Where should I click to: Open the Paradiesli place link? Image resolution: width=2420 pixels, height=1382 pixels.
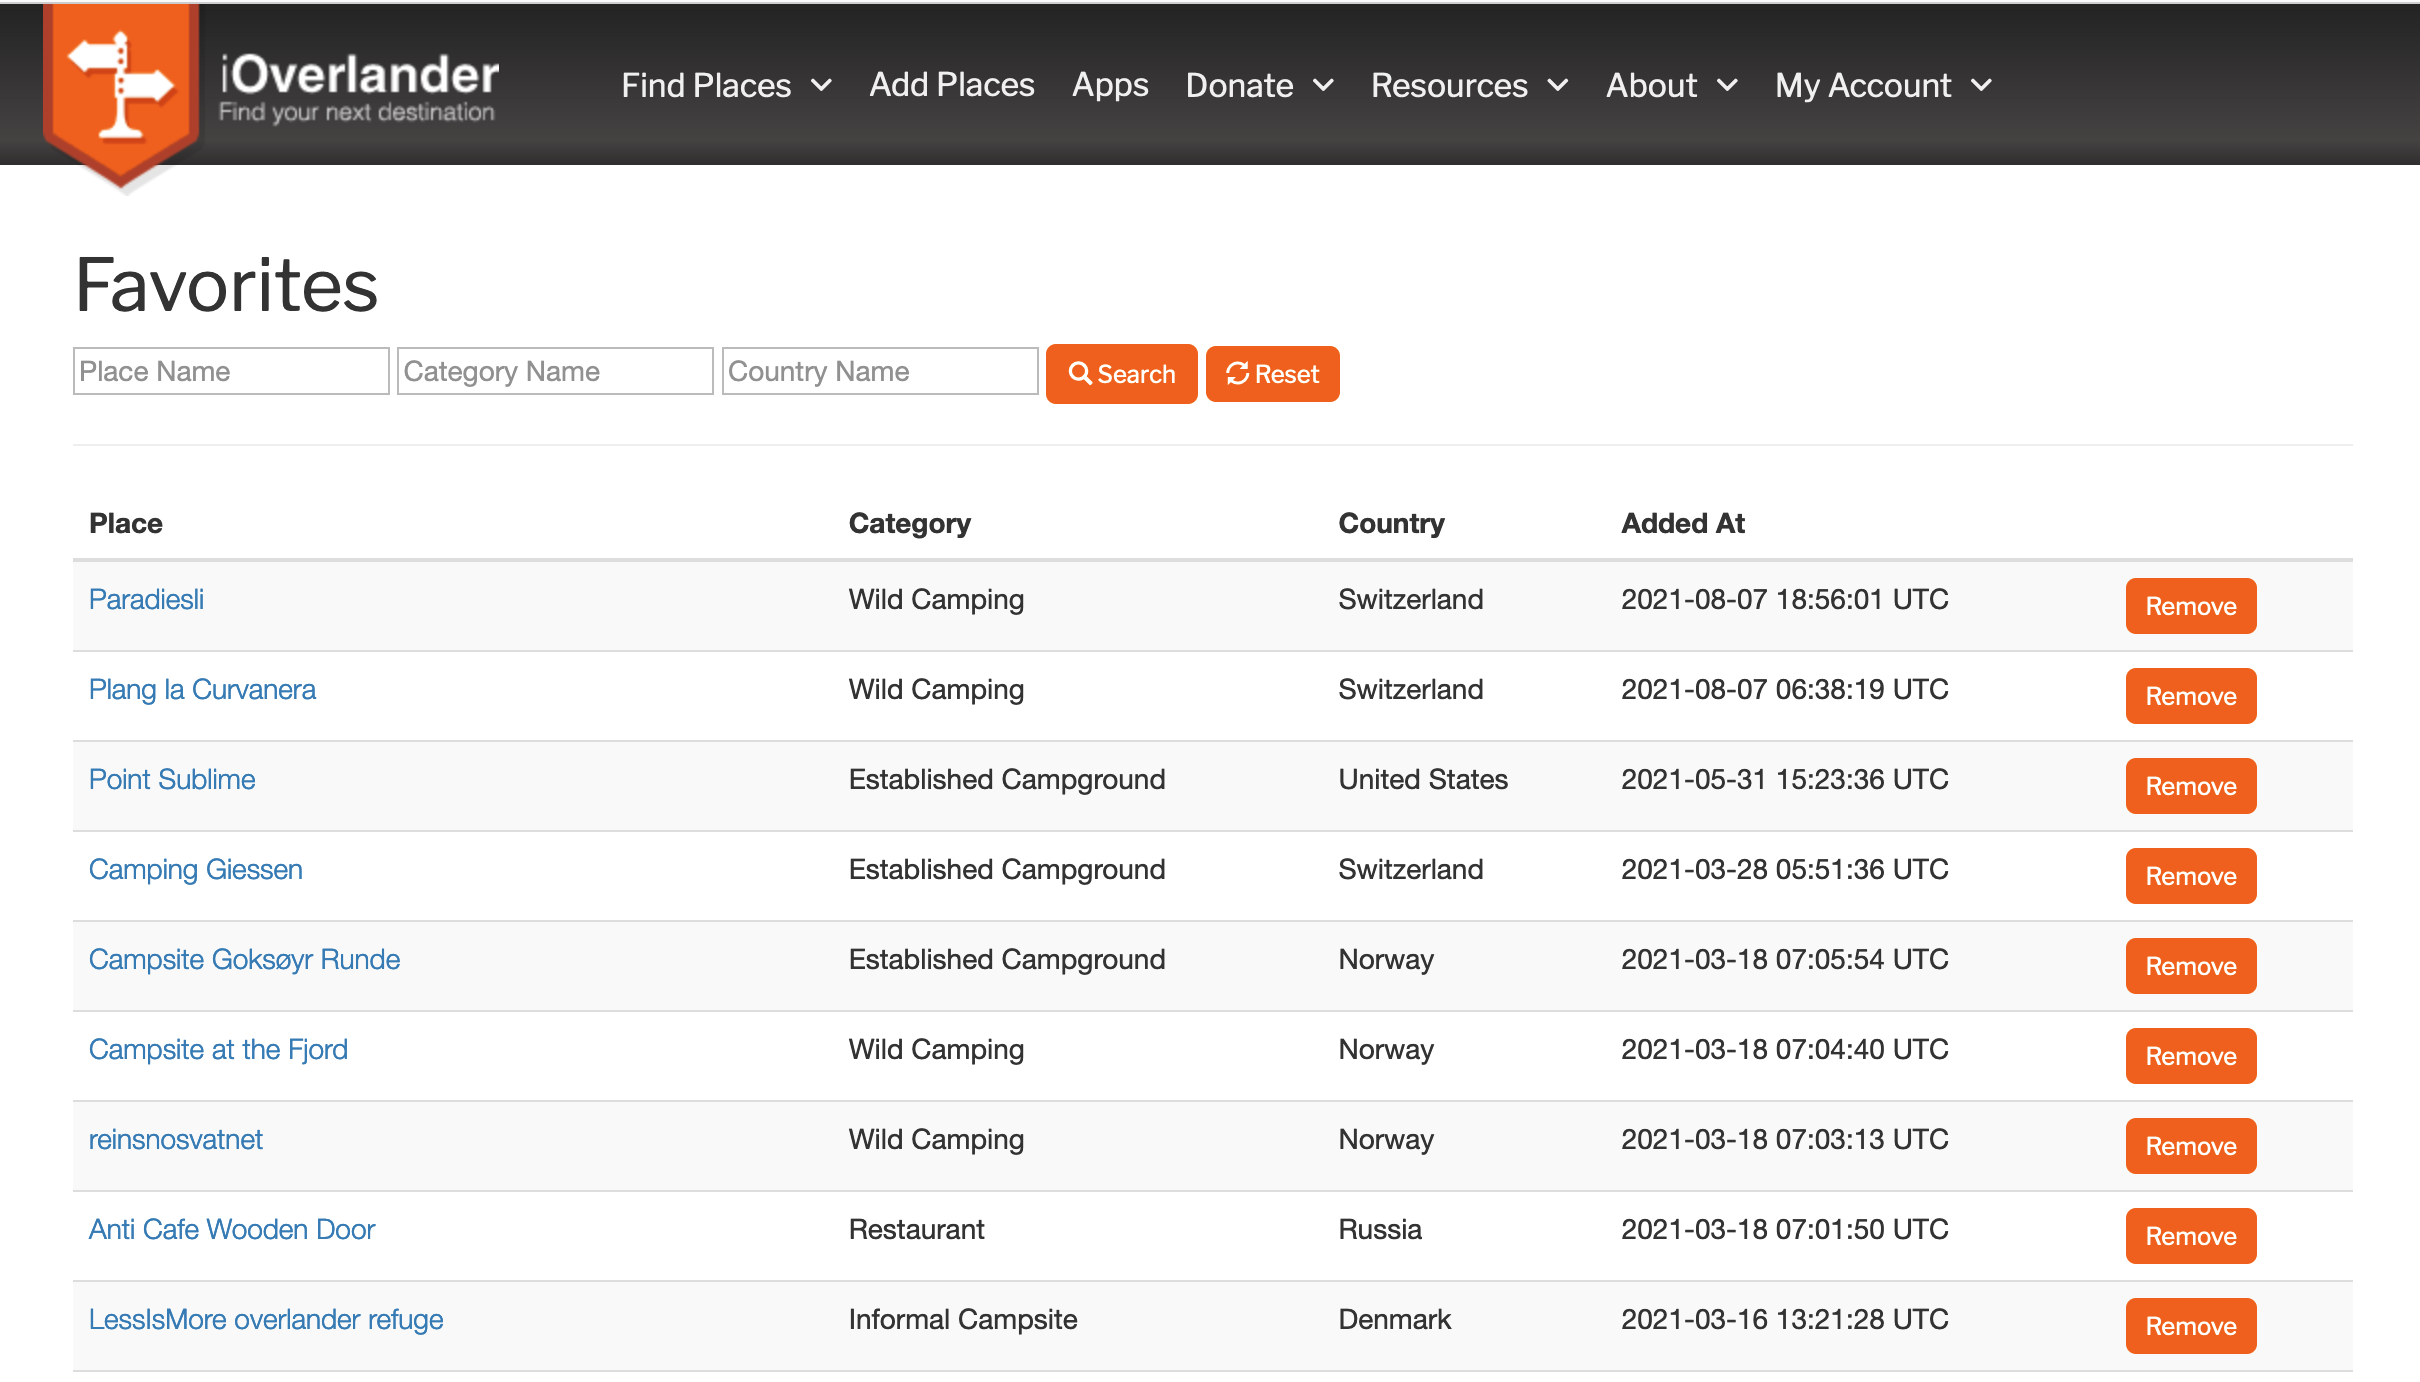coord(146,599)
